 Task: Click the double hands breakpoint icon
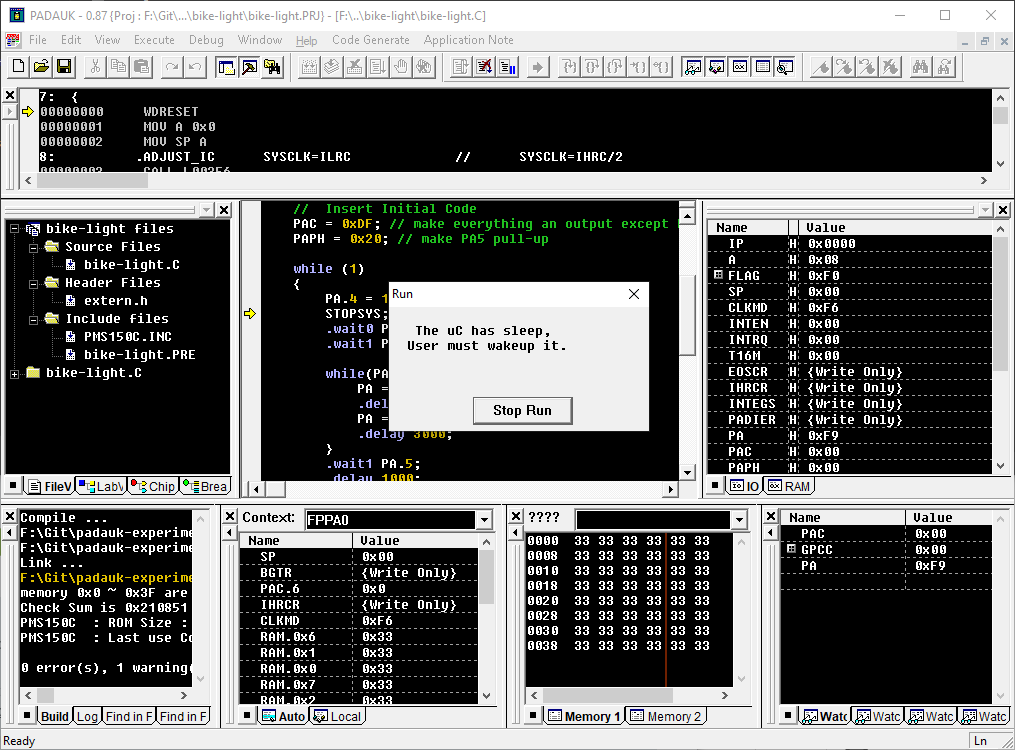coord(424,67)
